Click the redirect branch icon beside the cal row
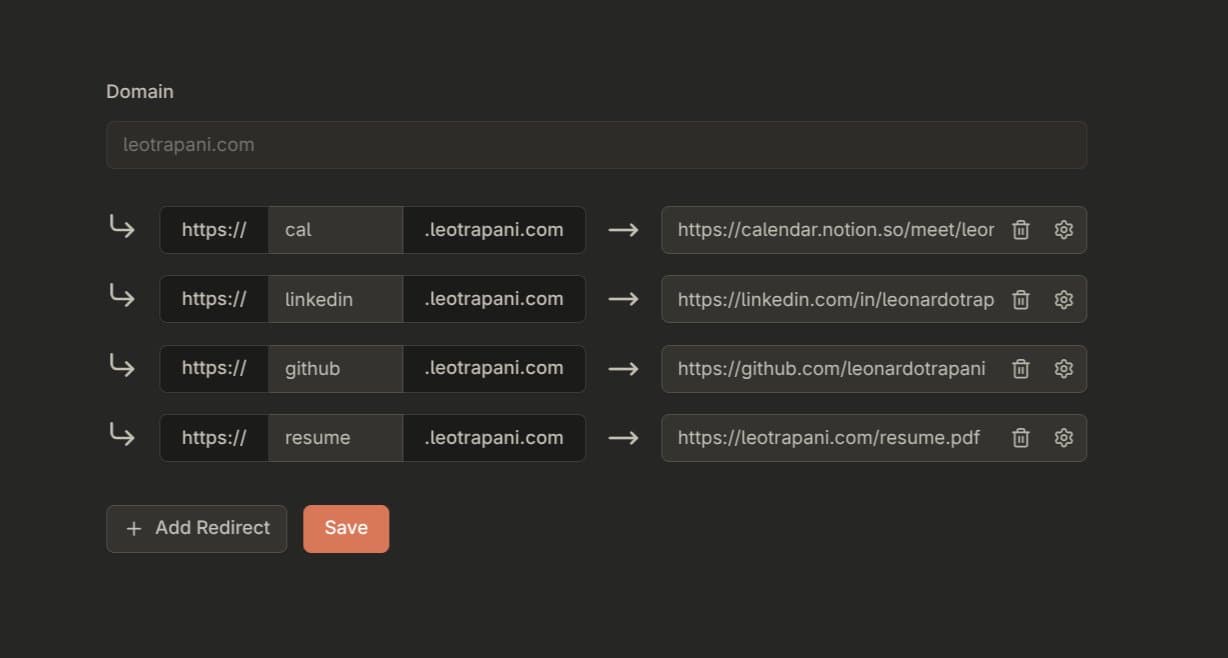 120,228
